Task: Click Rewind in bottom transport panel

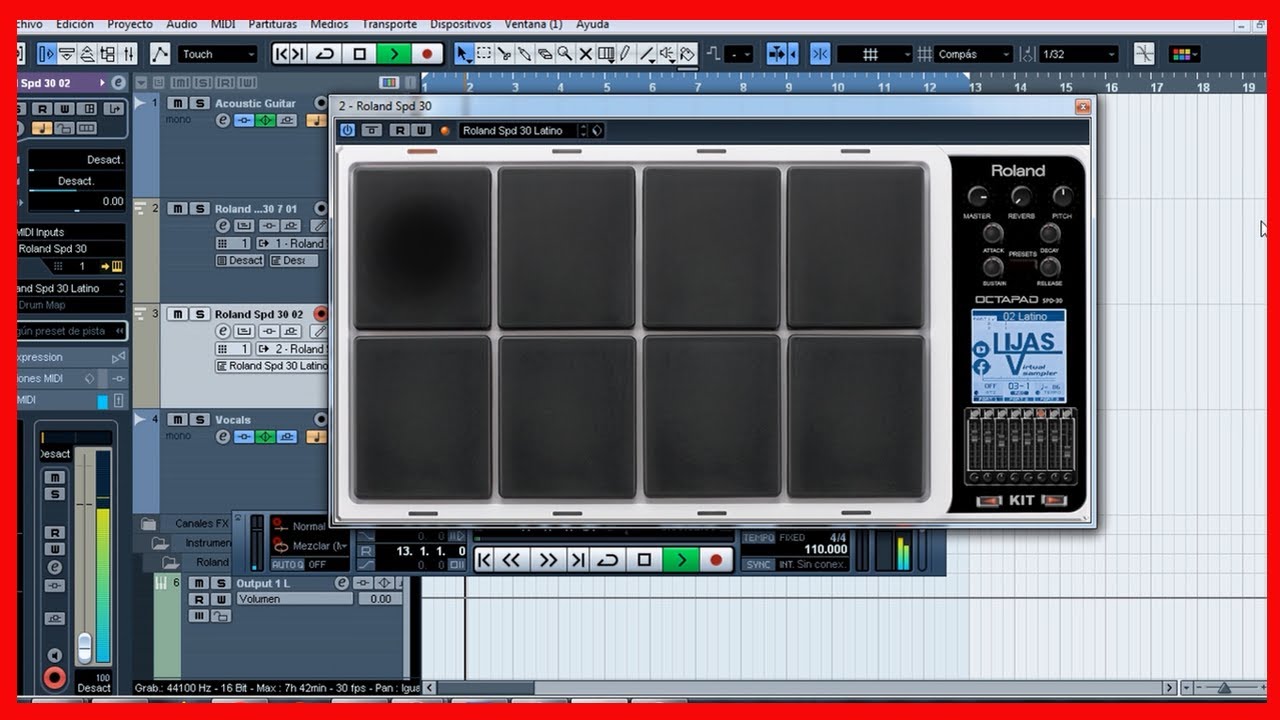Action: pos(511,561)
